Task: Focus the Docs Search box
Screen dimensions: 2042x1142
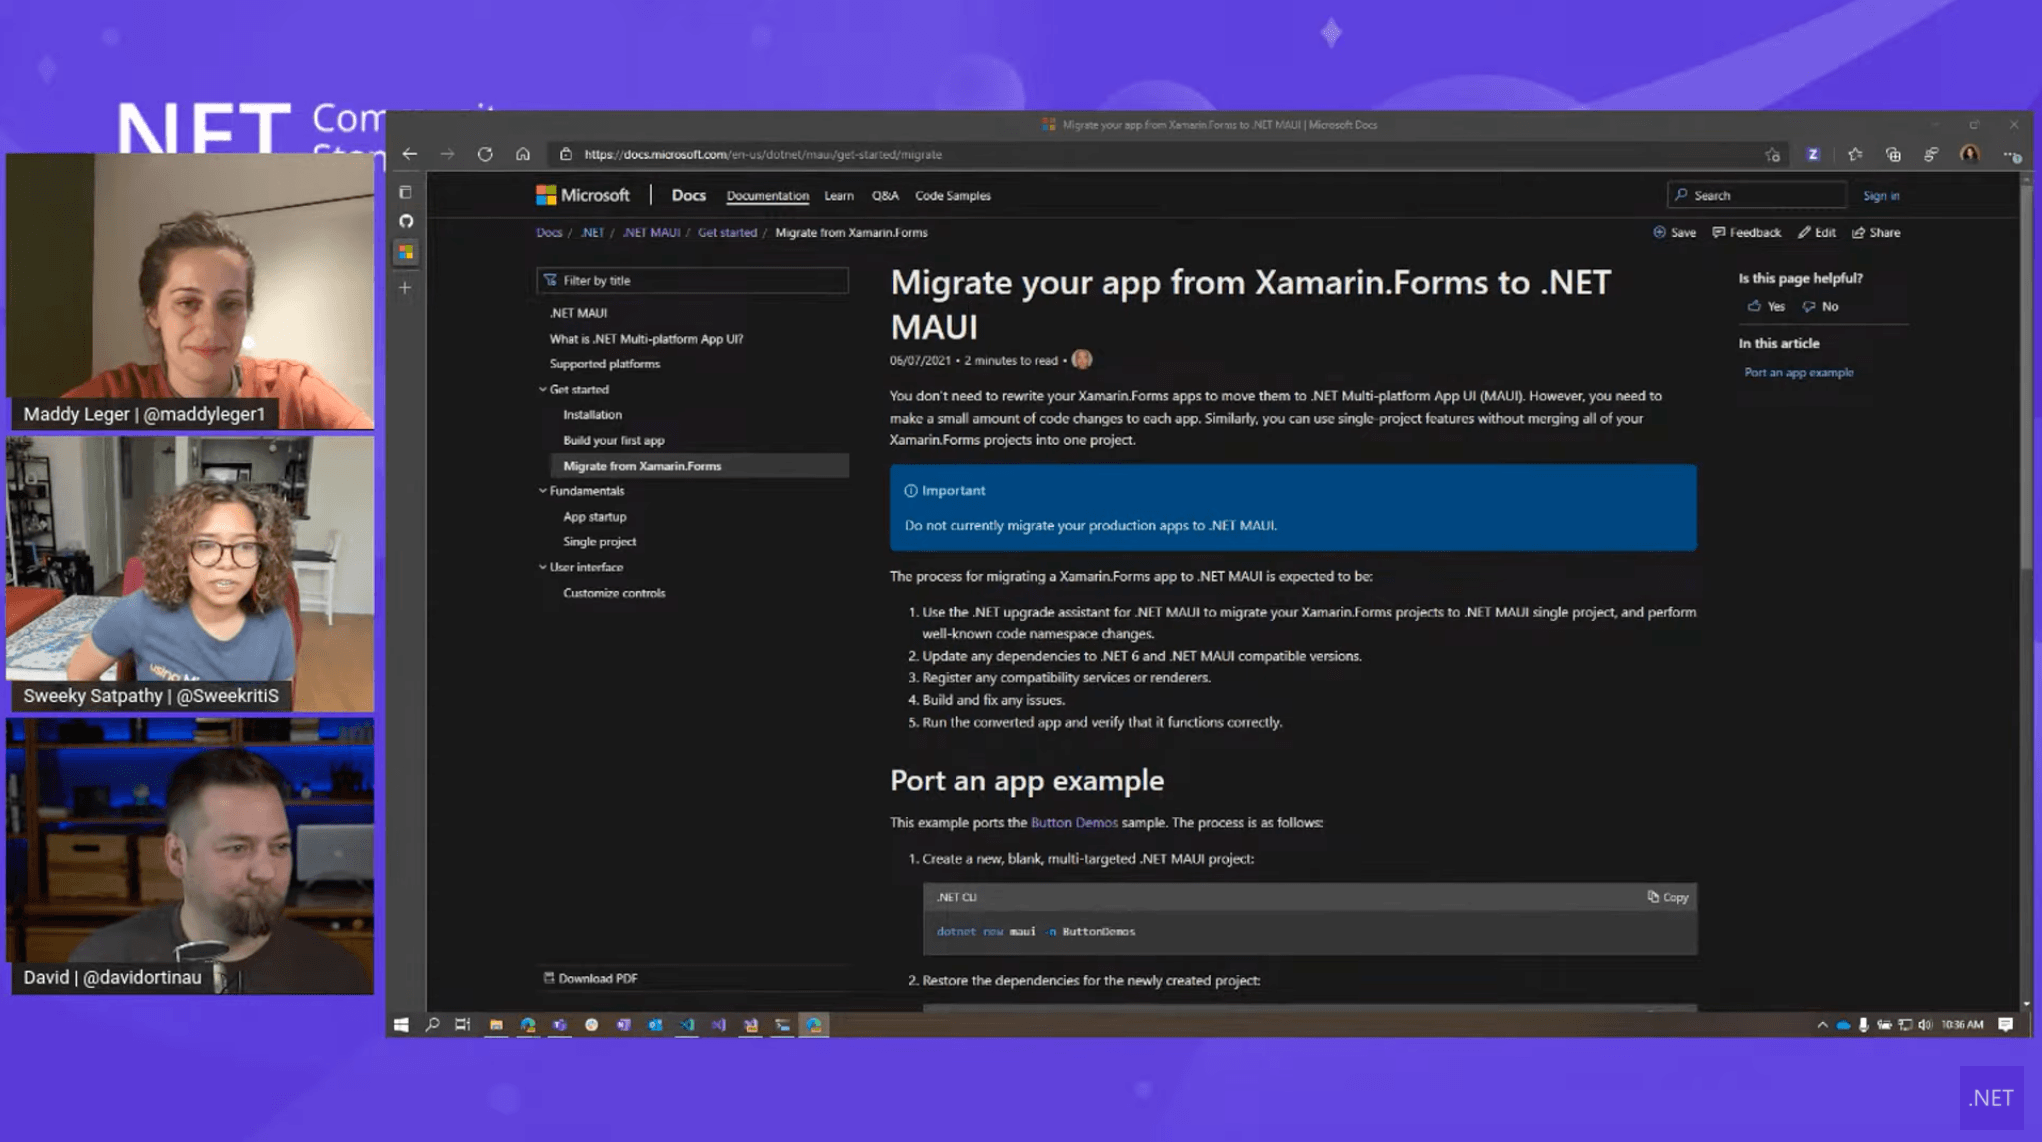Action: pos(1756,196)
